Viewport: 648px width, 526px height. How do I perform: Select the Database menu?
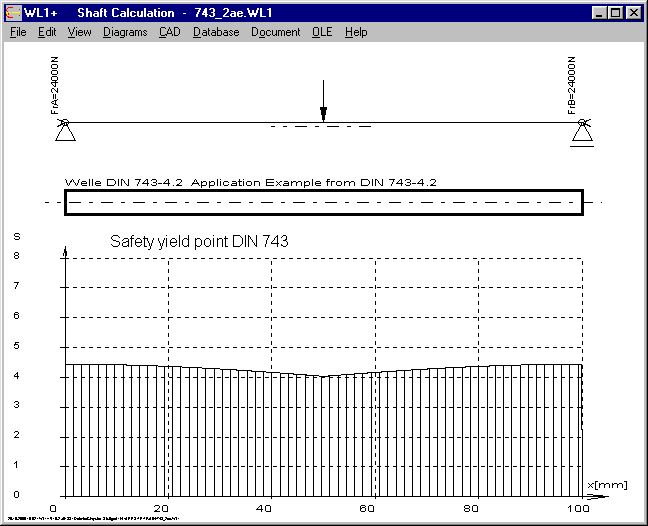(216, 32)
